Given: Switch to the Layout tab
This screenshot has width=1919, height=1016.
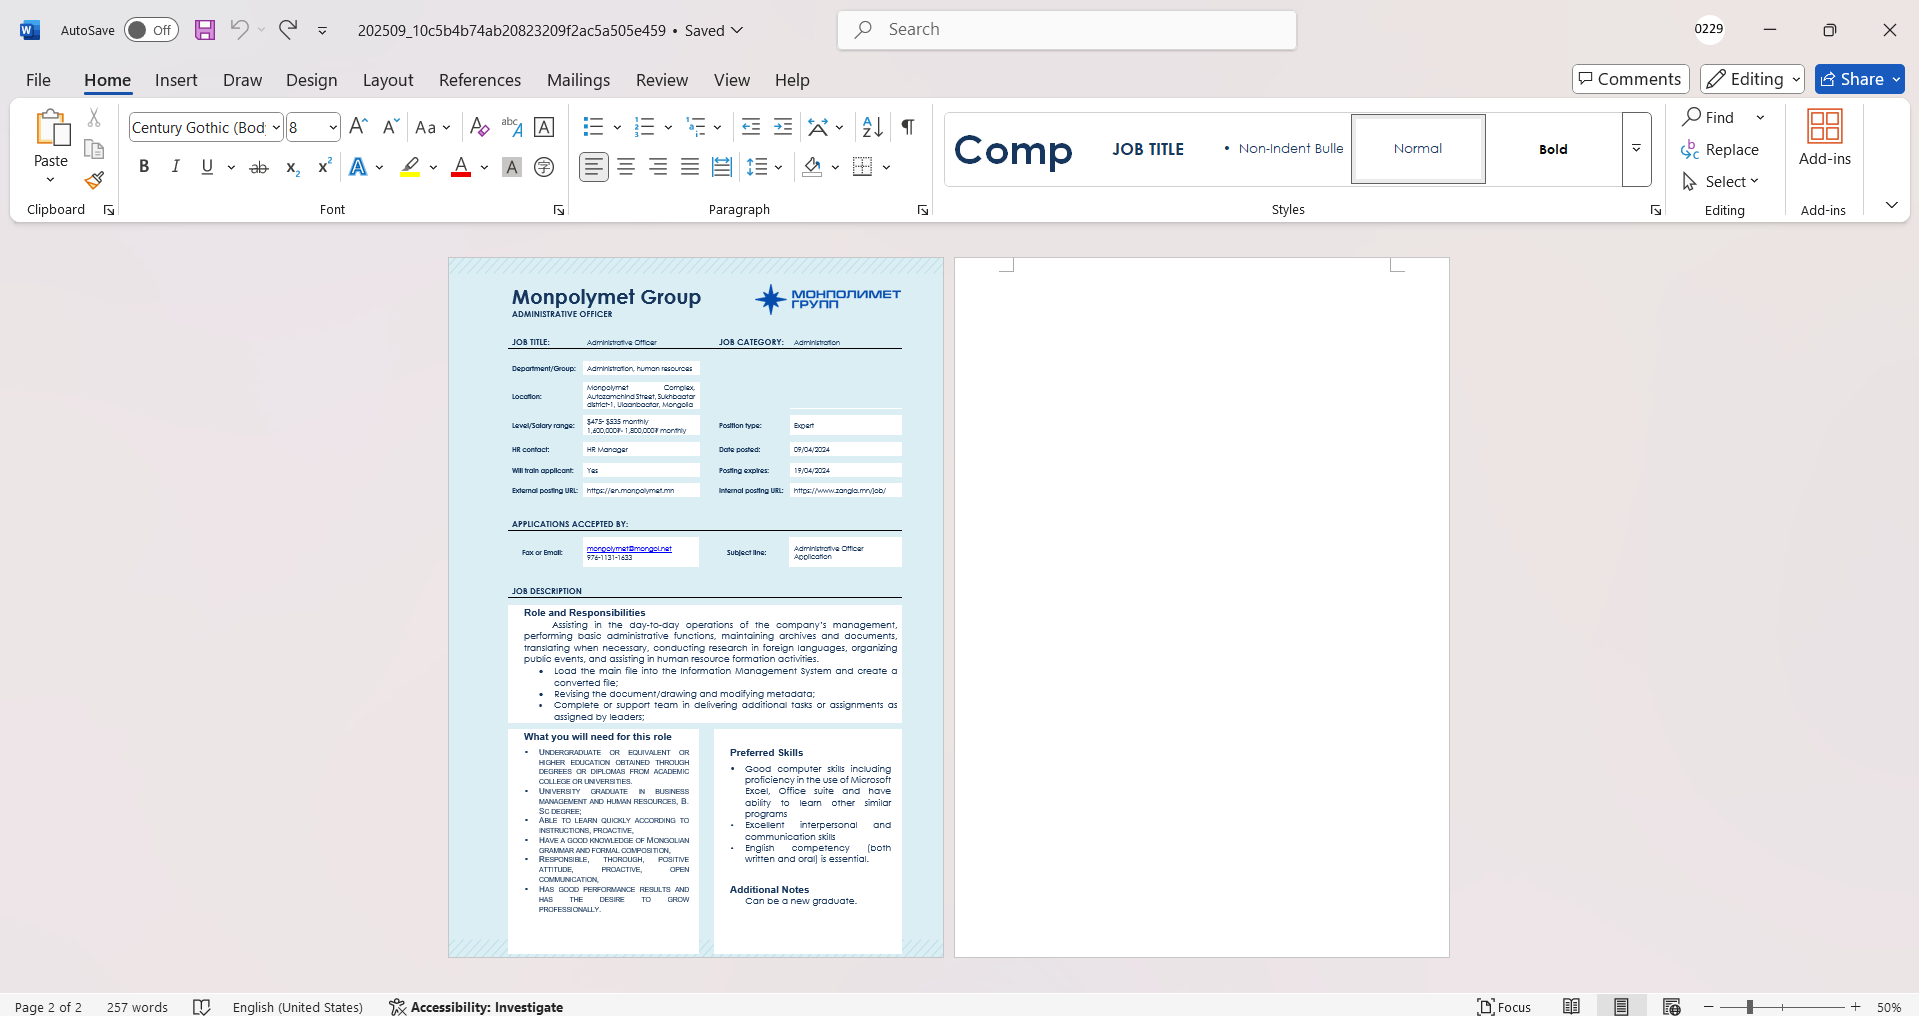Looking at the screenshot, I should (388, 80).
